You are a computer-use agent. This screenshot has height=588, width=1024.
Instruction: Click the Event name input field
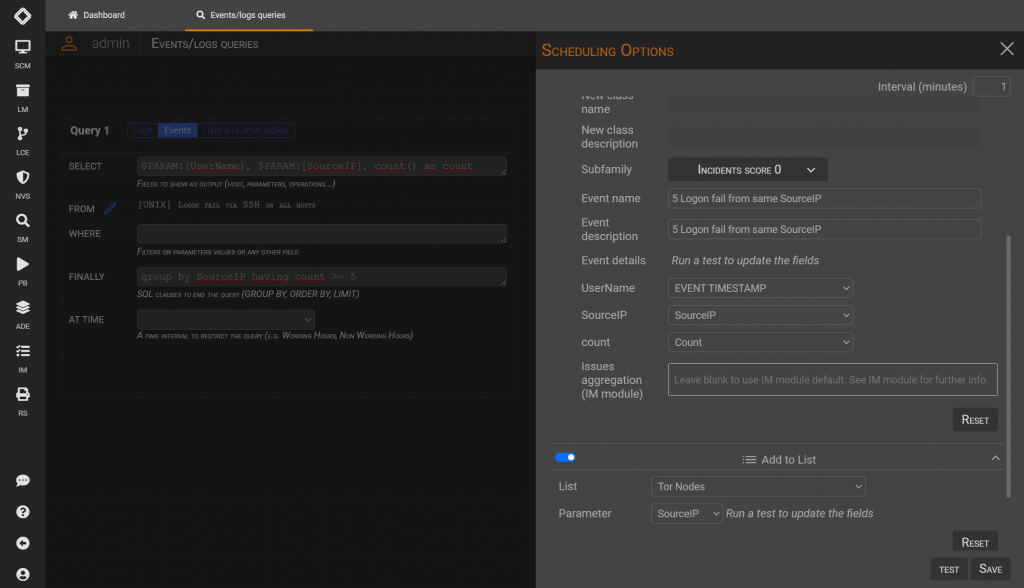824,199
